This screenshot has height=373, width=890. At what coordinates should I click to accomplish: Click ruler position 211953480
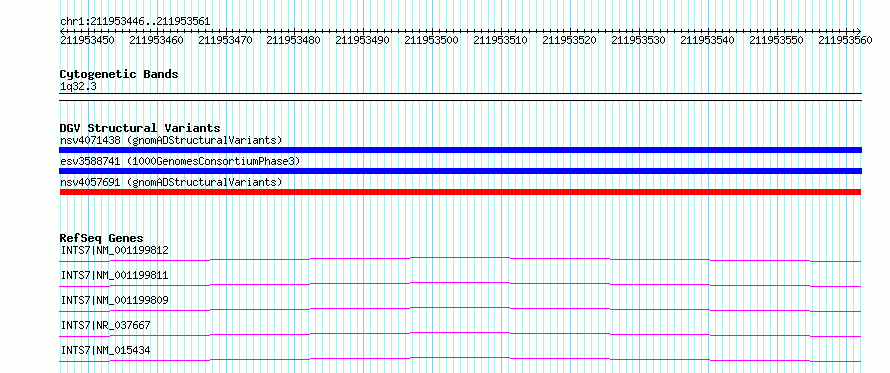click(x=293, y=40)
